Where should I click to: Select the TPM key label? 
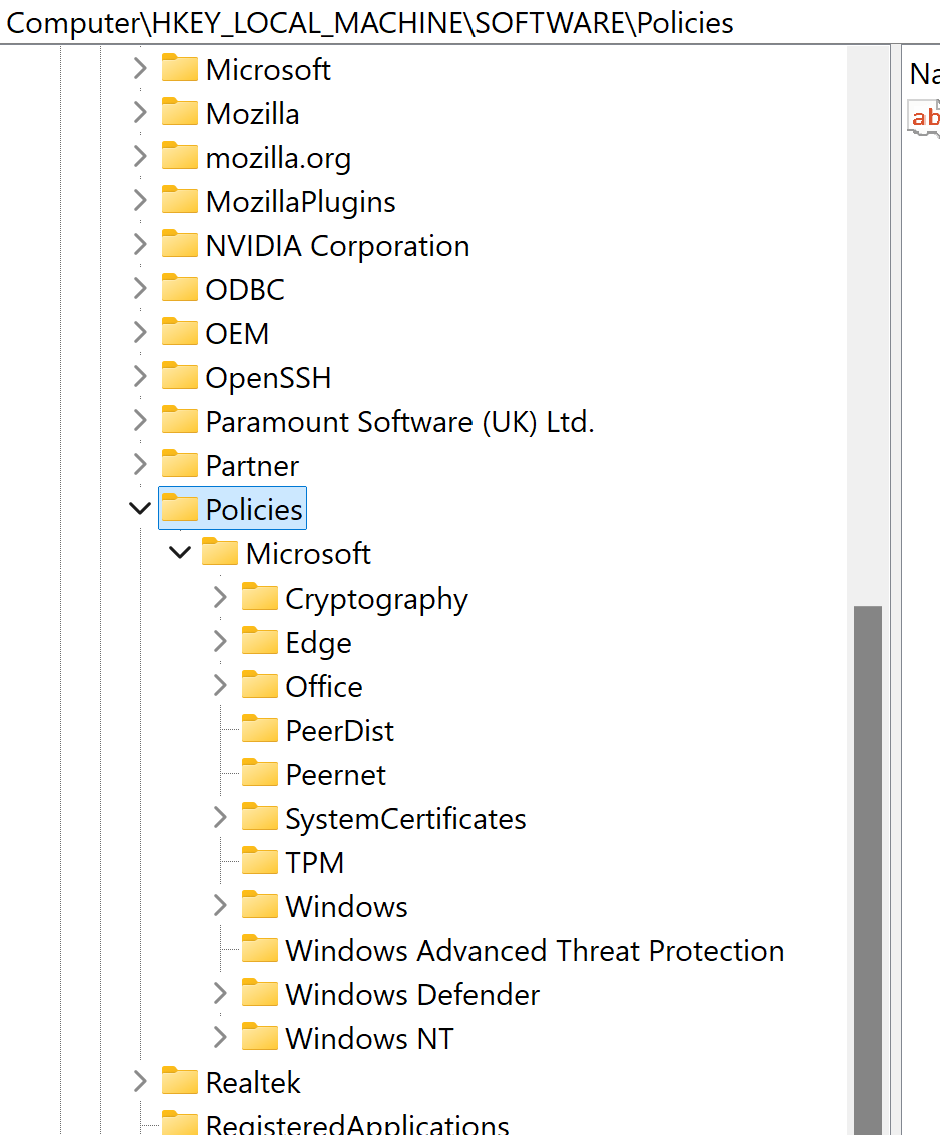point(315,863)
